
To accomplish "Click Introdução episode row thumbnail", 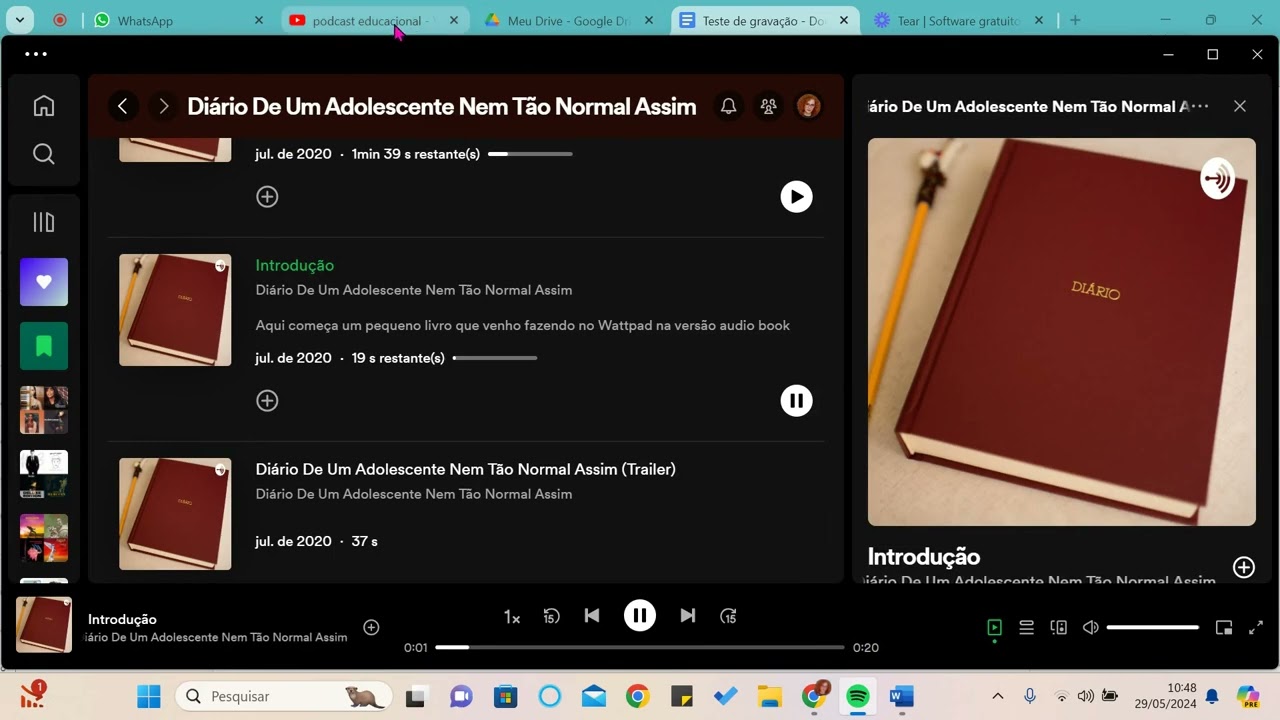I will point(175,310).
